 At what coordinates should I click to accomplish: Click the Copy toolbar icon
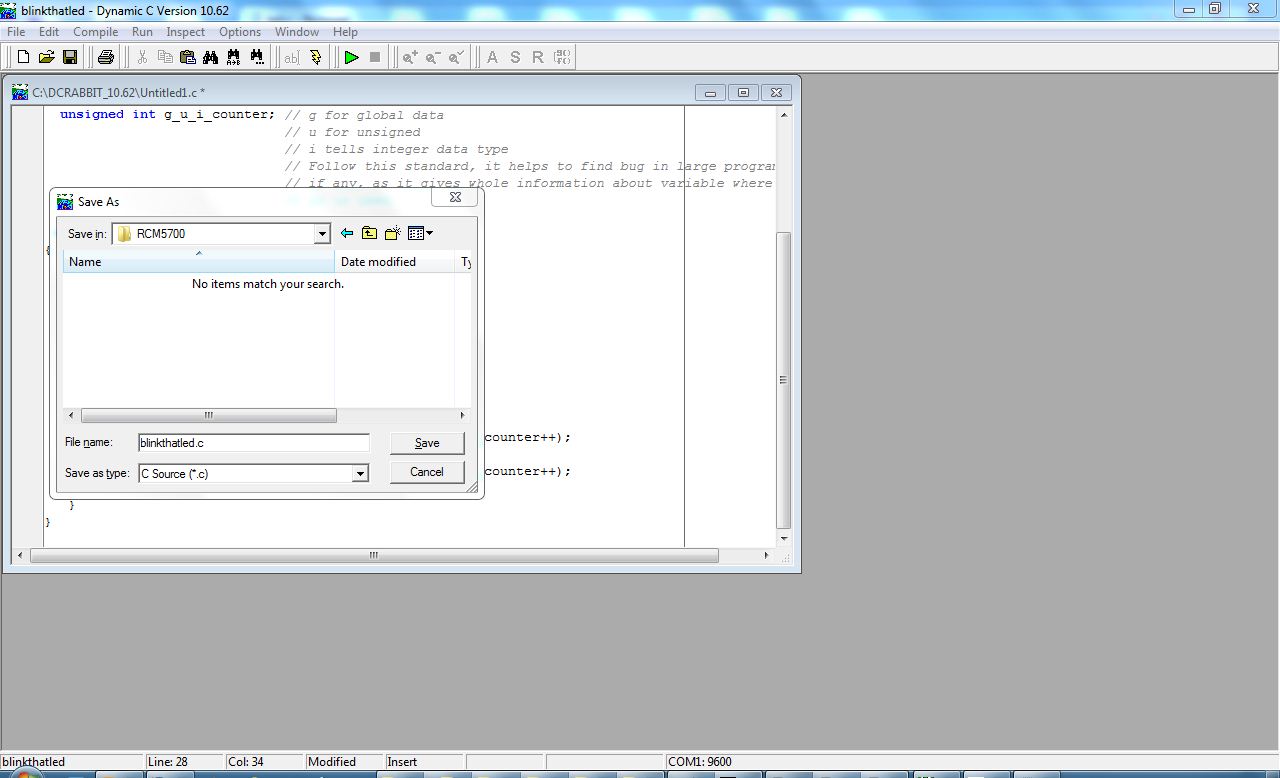point(165,57)
